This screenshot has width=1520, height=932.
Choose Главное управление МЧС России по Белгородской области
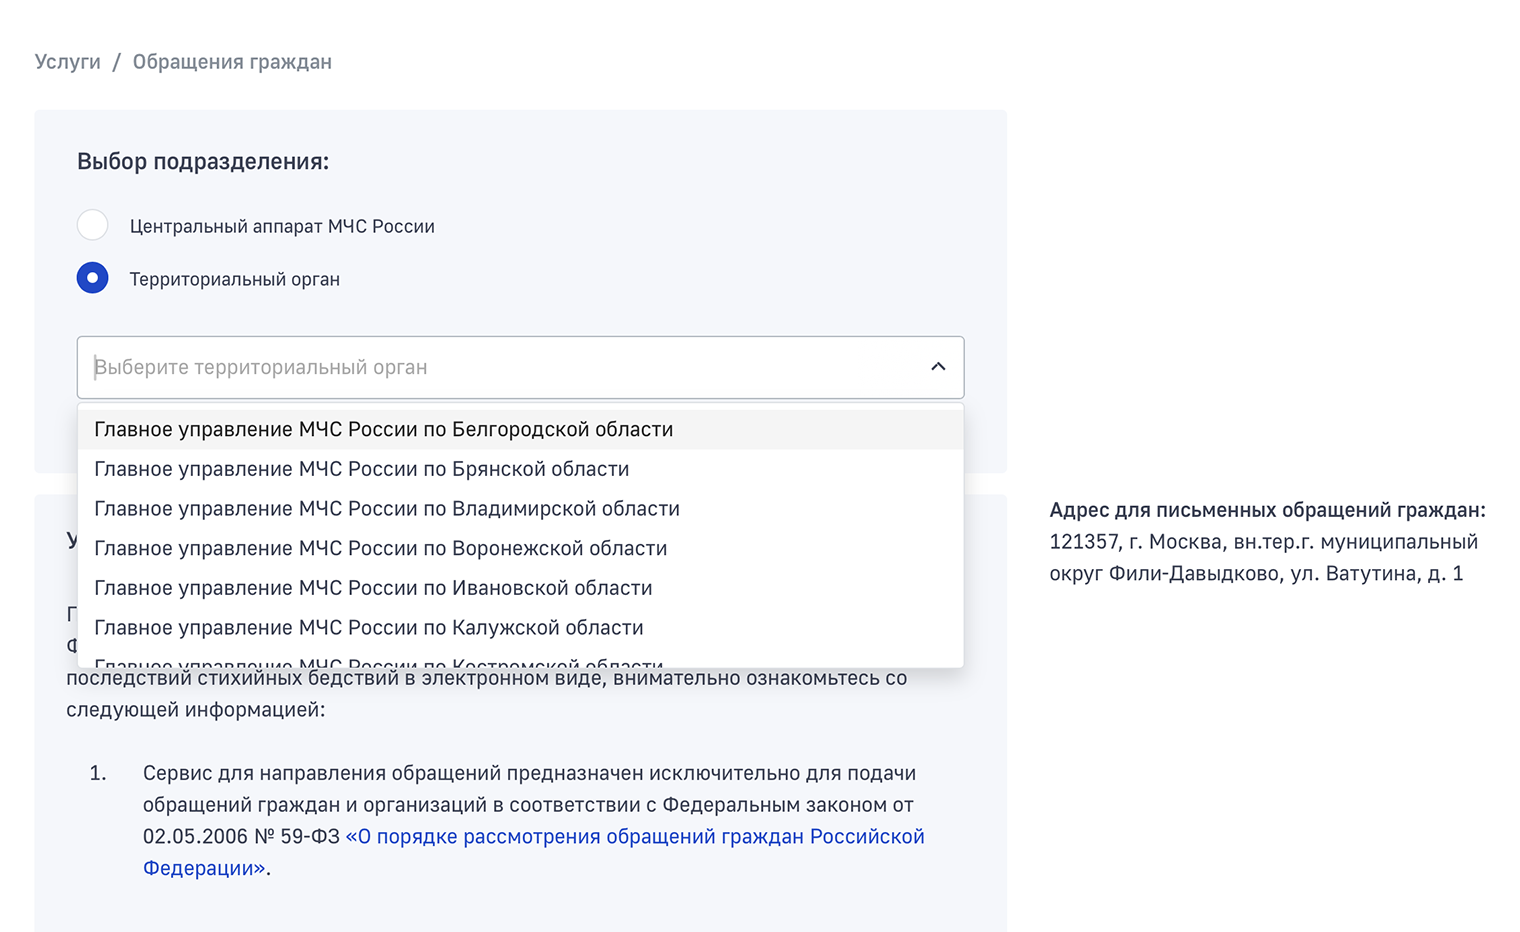coord(520,429)
